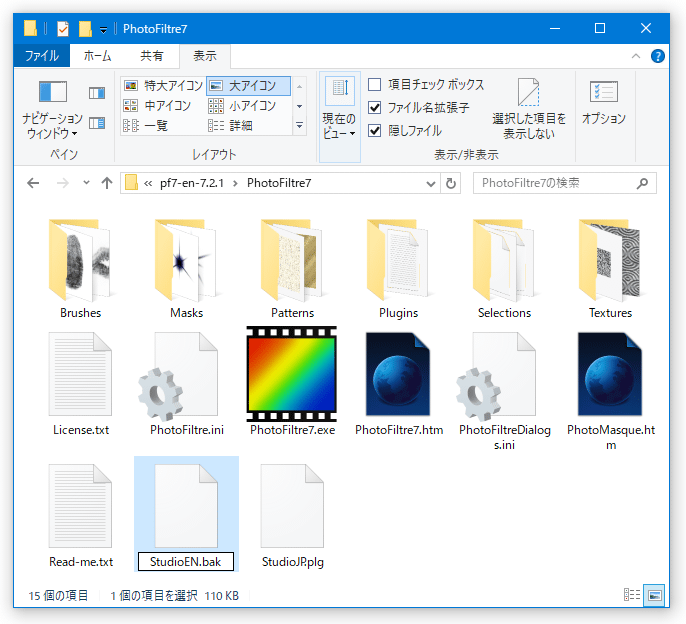Select the PhotoFiltre7.htm file icon
Screen dimensions: 686x624
pos(398,374)
